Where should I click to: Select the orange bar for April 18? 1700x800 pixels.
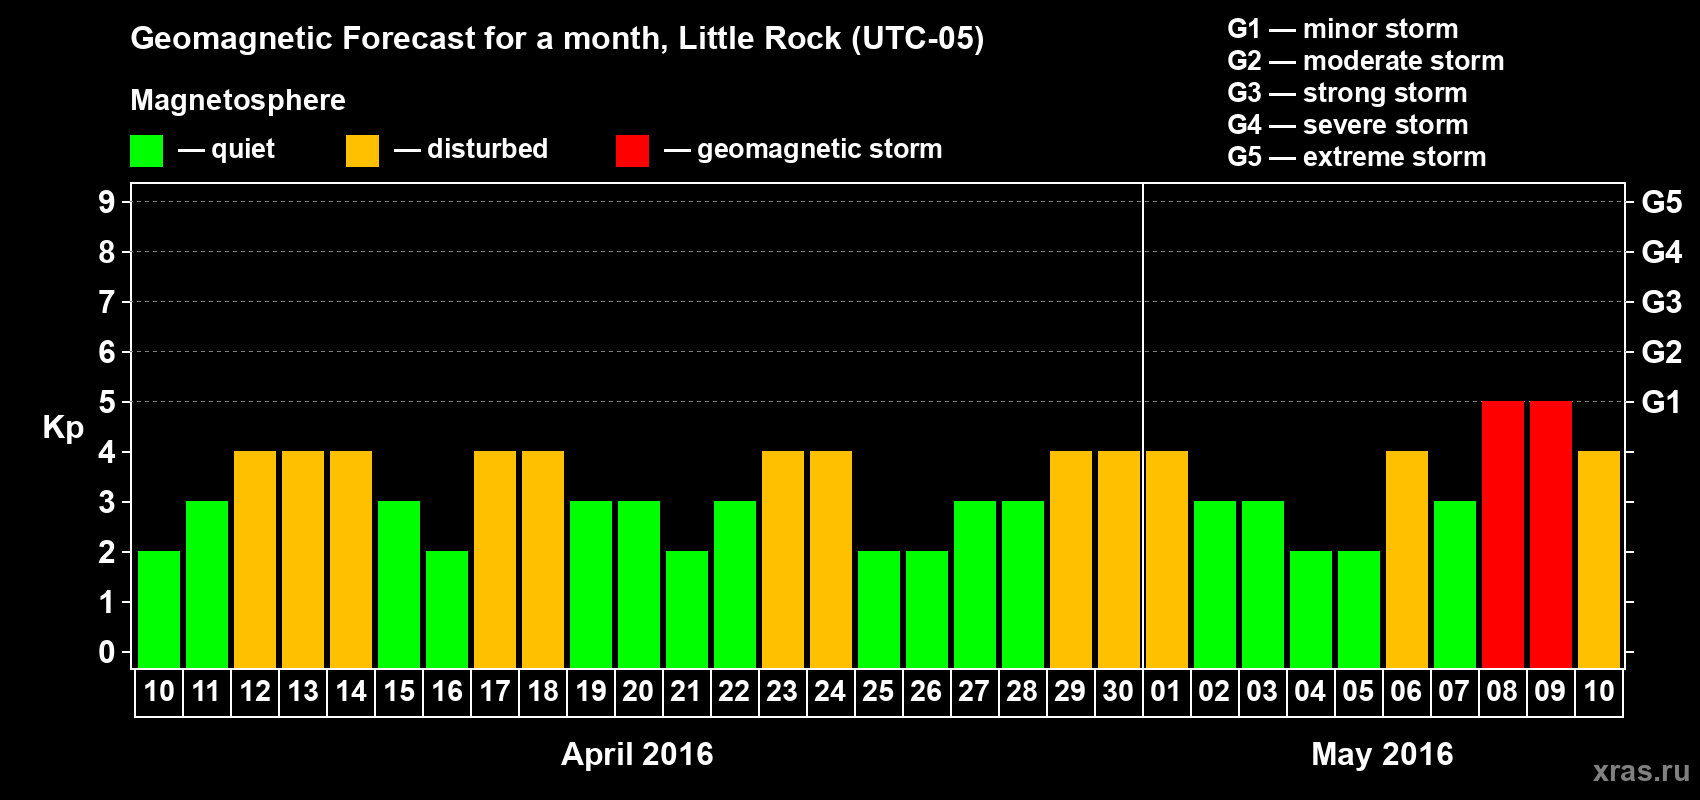point(543,559)
